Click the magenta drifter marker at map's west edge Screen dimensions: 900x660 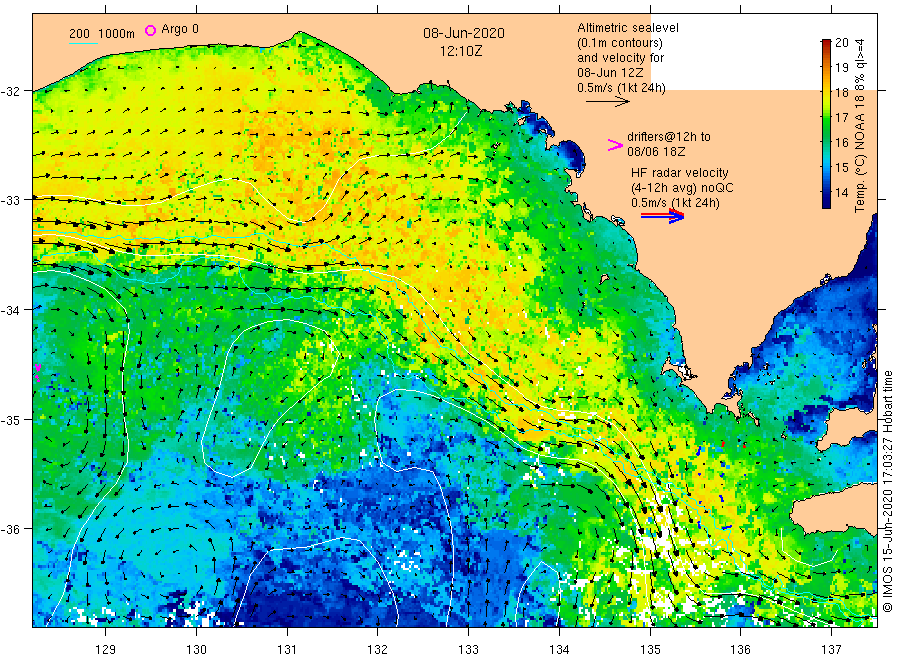(x=37, y=372)
